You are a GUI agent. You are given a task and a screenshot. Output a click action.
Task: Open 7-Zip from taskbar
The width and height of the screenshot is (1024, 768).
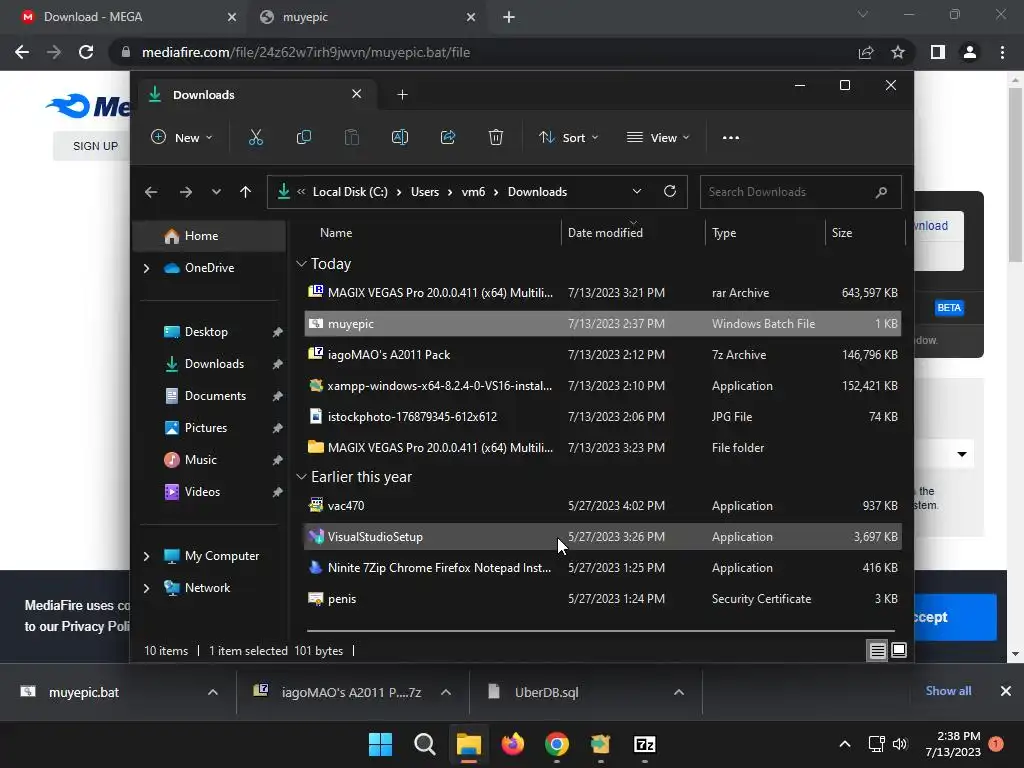click(x=645, y=744)
